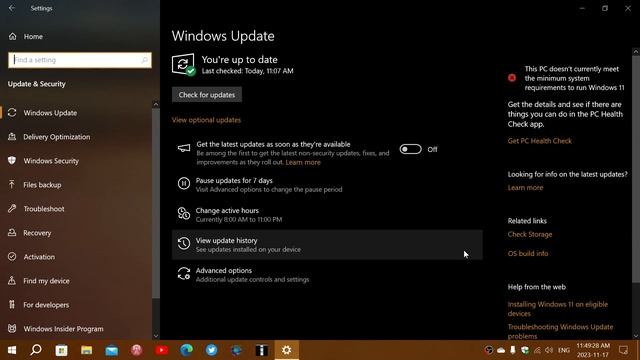Click the network tray icon
The width and height of the screenshot is (640, 360).
(x=537, y=350)
